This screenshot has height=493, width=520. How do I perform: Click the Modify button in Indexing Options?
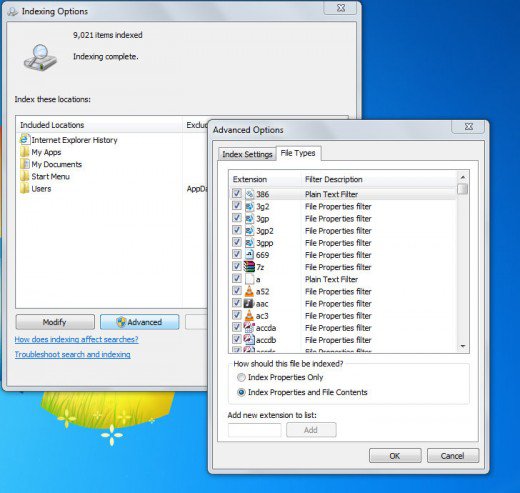coord(55,322)
